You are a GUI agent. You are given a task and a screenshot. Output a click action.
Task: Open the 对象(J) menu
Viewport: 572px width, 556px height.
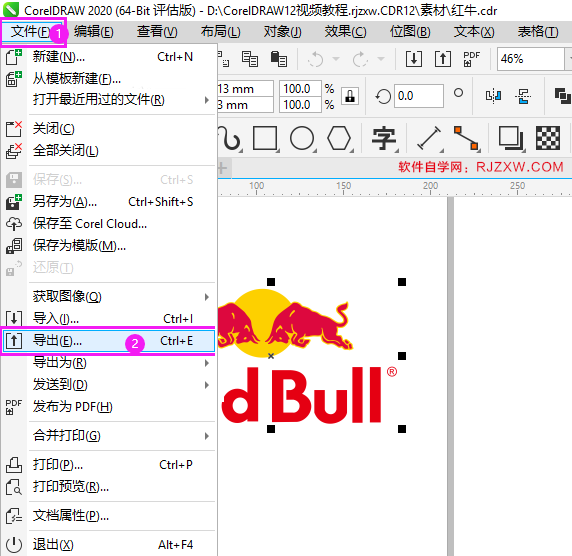(282, 32)
